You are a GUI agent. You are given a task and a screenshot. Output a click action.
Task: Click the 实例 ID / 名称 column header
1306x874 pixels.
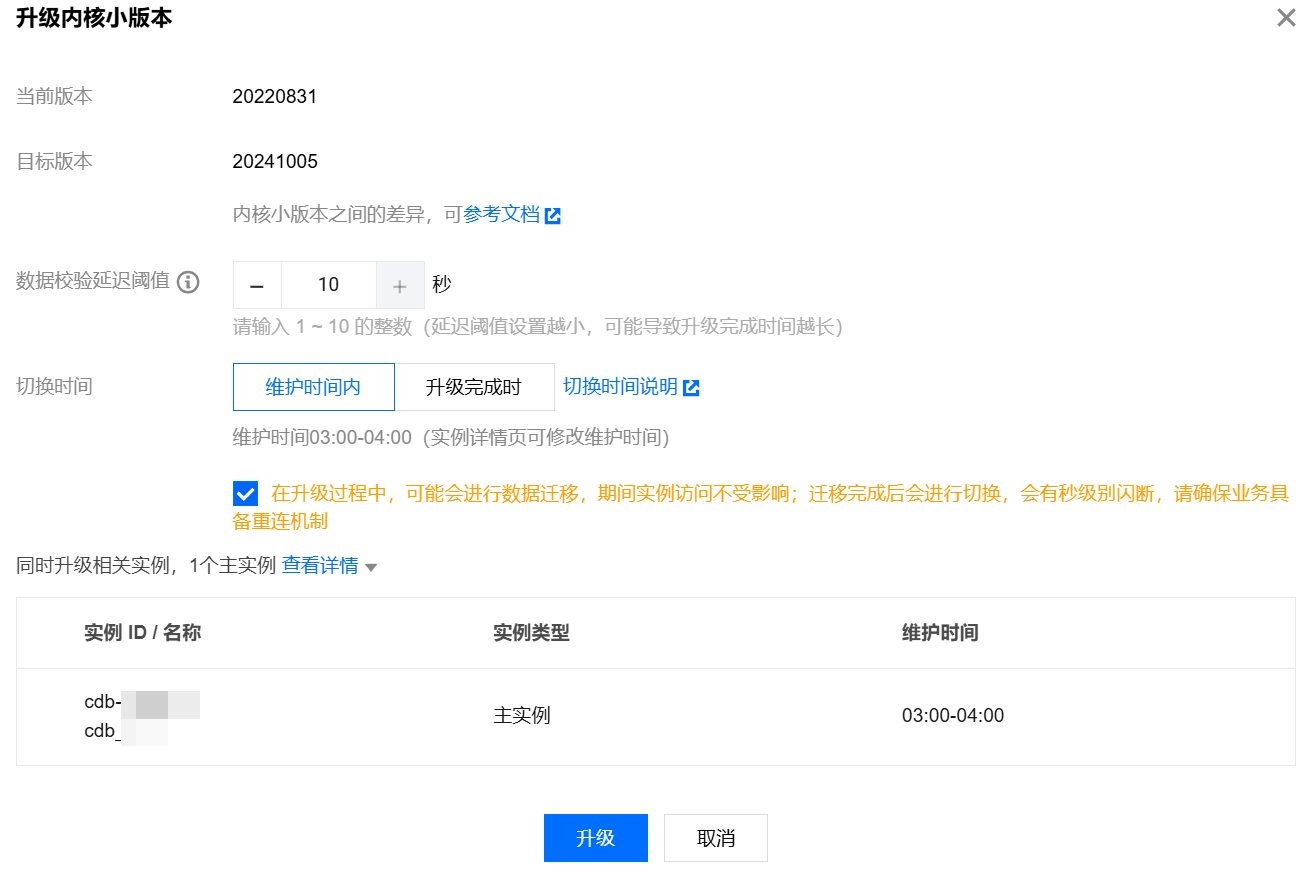(x=142, y=633)
